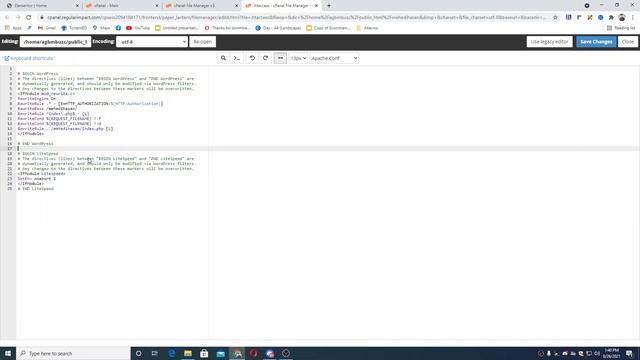Click the '# END WordPress' line
Screen dimensions: 640x360
tap(36, 144)
